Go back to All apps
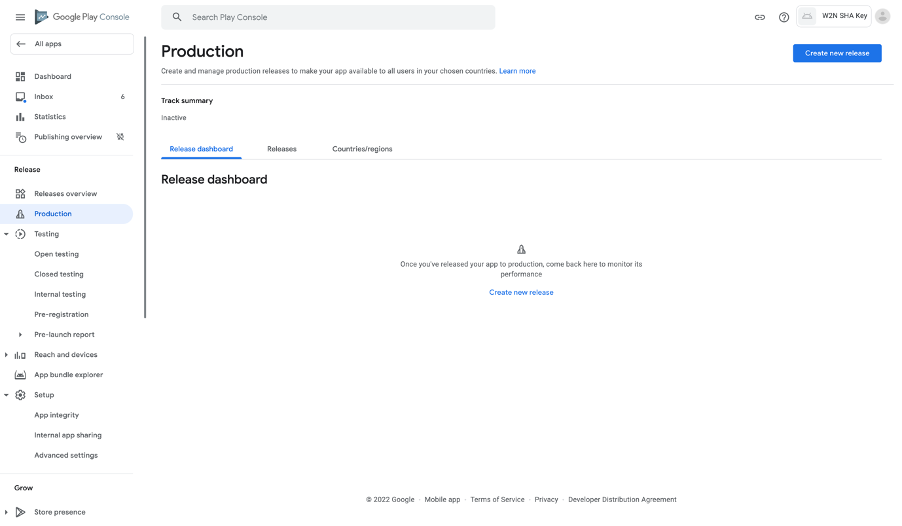Viewport: 902px width, 526px height. click(71, 44)
